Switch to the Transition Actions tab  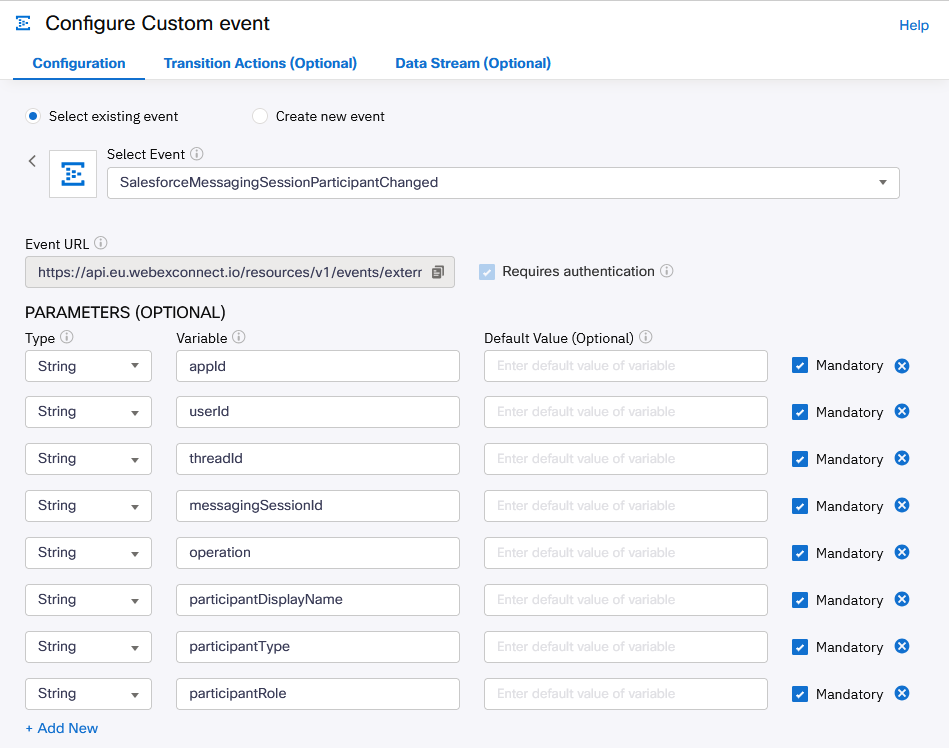260,63
